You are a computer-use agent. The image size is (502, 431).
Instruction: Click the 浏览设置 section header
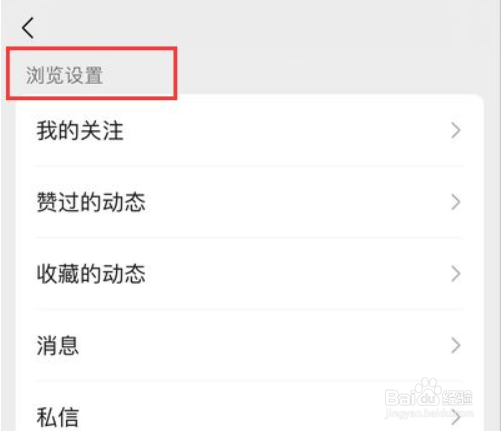64,75
